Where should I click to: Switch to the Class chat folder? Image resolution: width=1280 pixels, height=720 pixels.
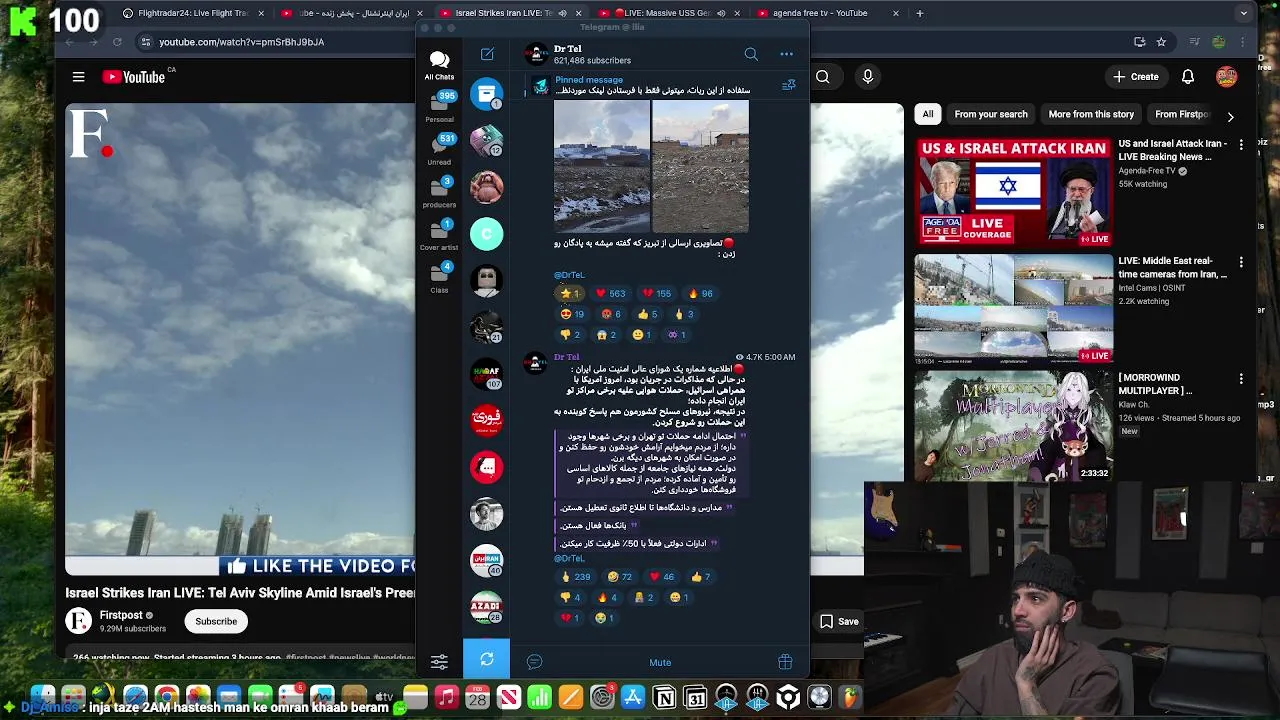pyautogui.click(x=439, y=279)
